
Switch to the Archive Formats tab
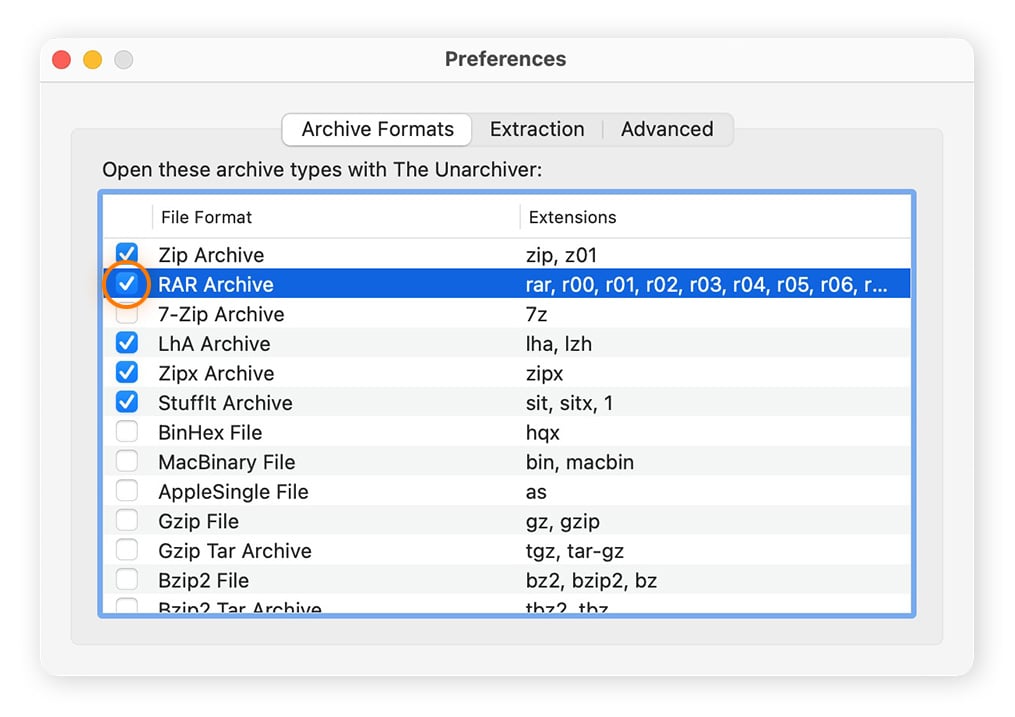(377, 129)
